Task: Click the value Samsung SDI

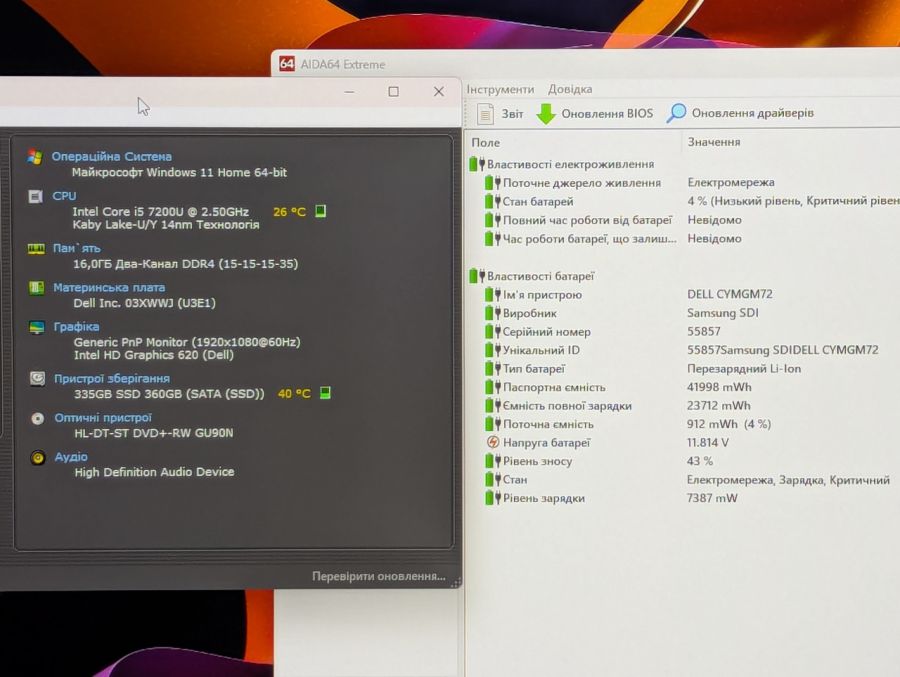Action: 723,313
